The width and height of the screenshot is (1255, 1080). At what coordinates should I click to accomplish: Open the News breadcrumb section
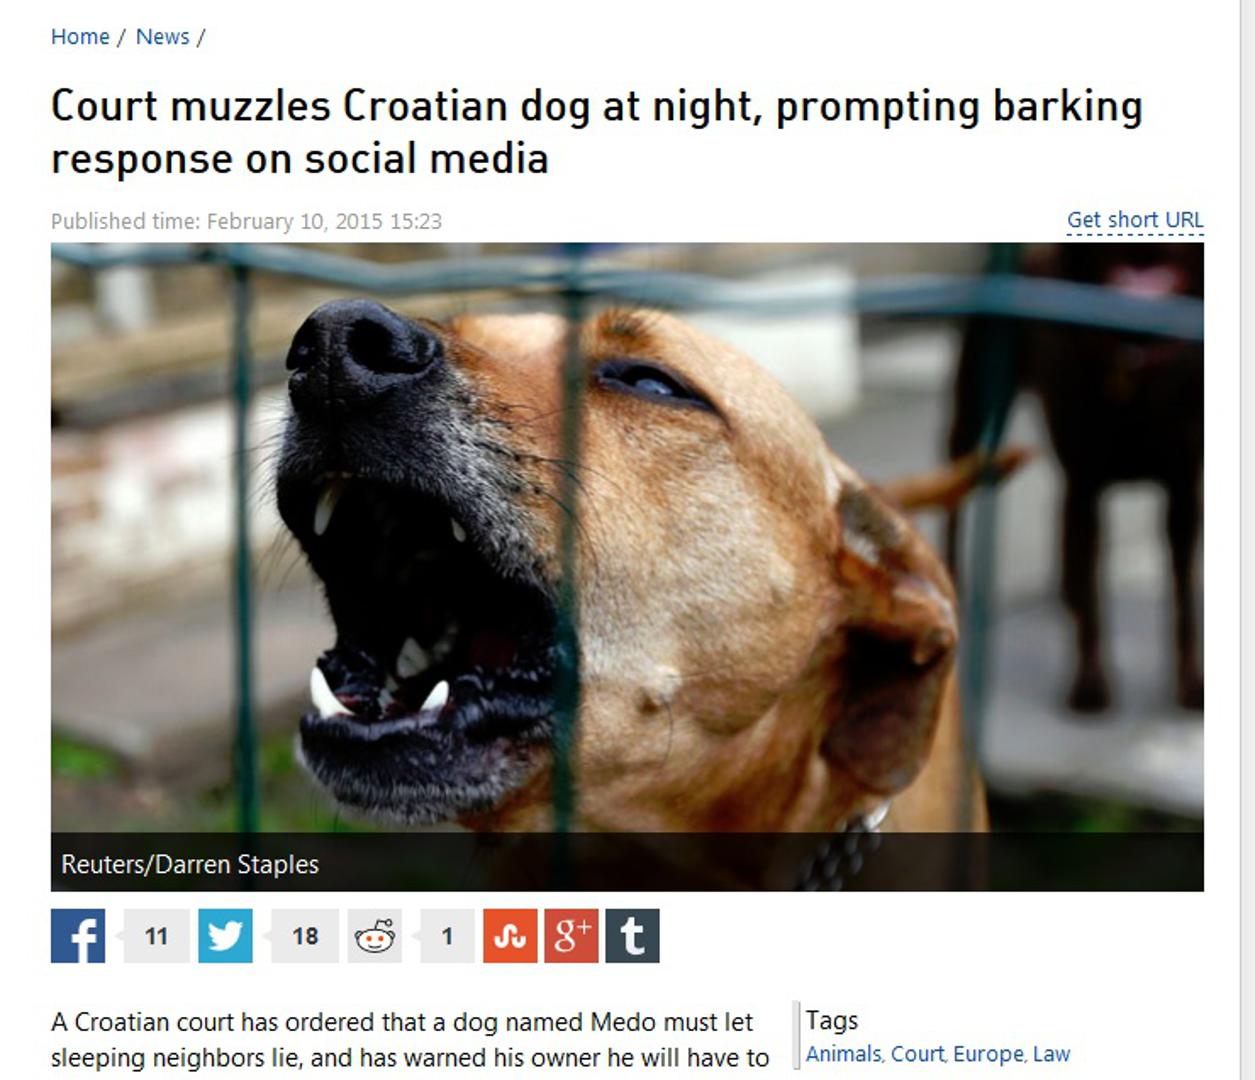[162, 37]
